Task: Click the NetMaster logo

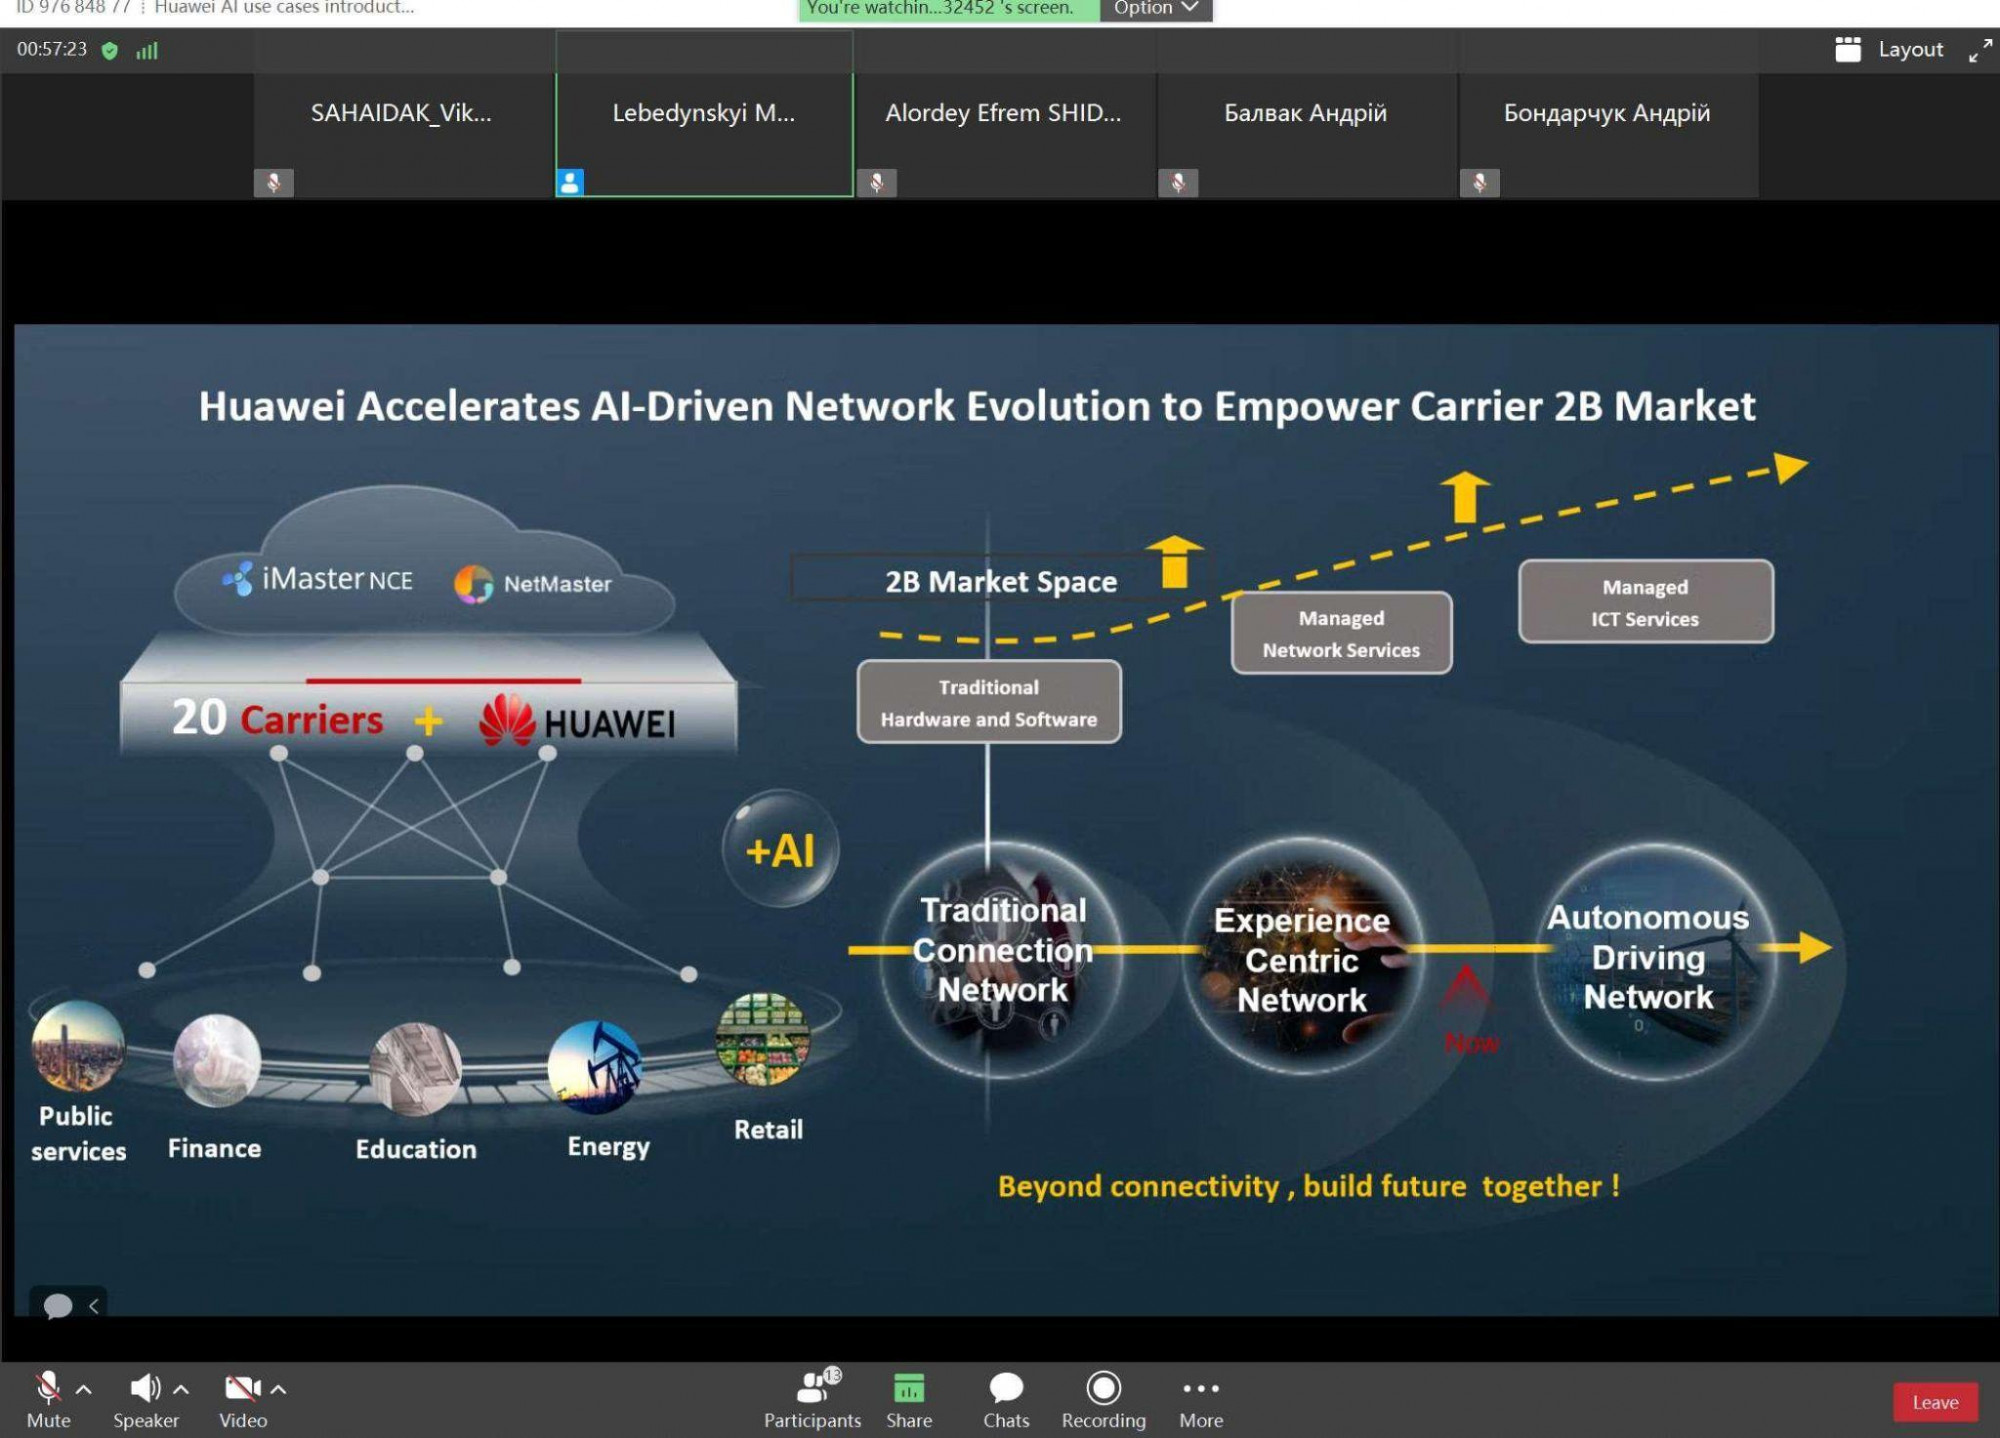Action: [x=532, y=584]
